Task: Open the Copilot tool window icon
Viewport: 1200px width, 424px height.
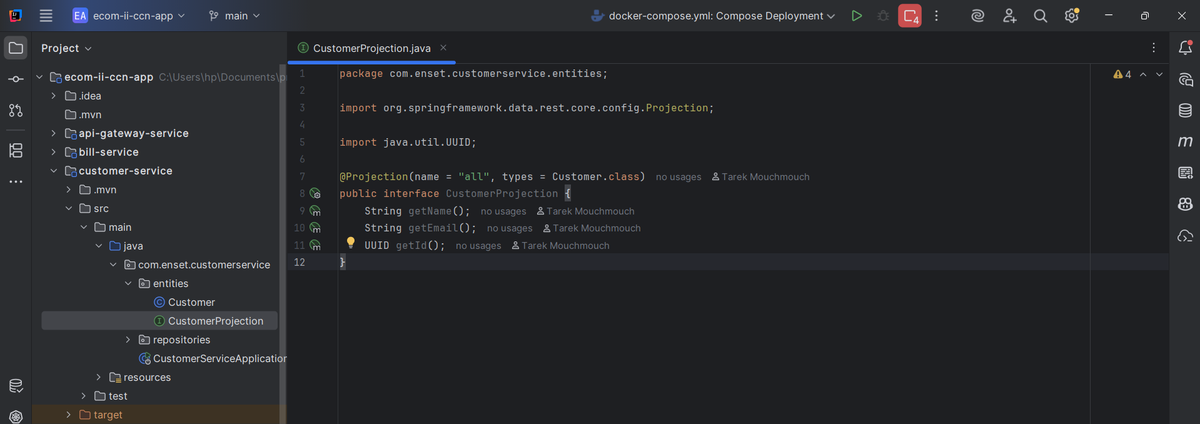Action: pos(1185,205)
